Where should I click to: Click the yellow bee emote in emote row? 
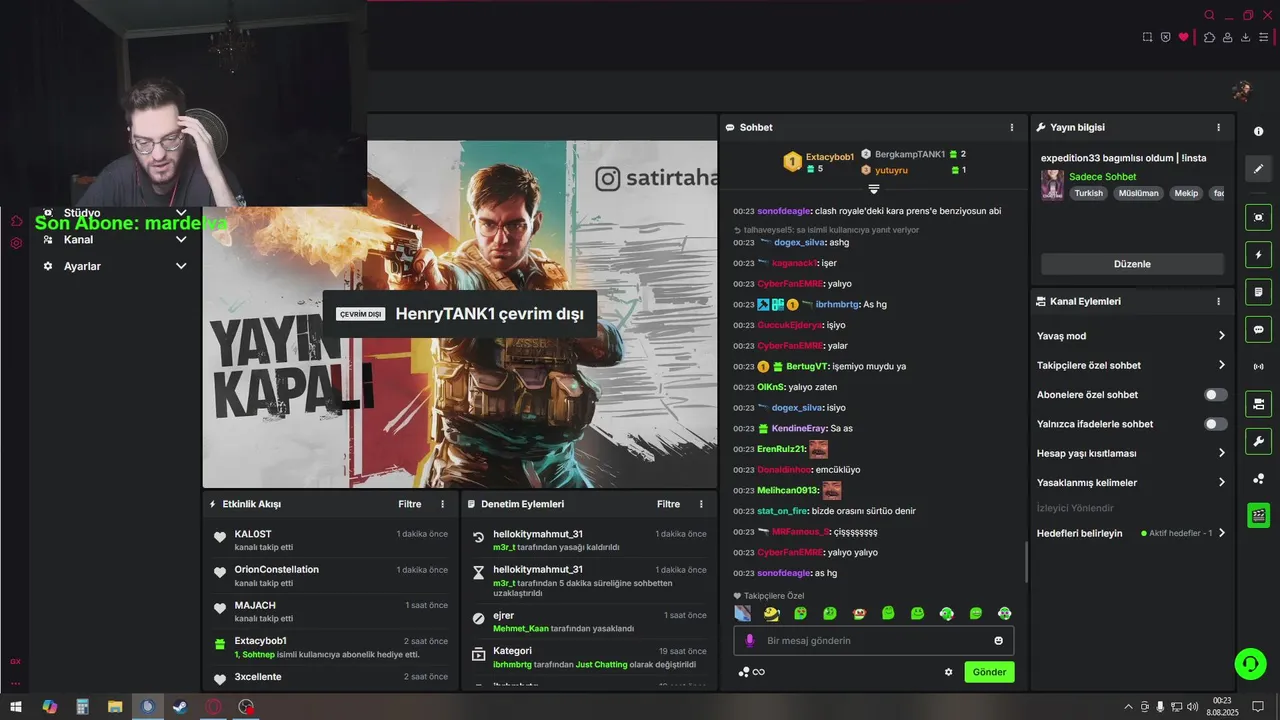pos(771,613)
